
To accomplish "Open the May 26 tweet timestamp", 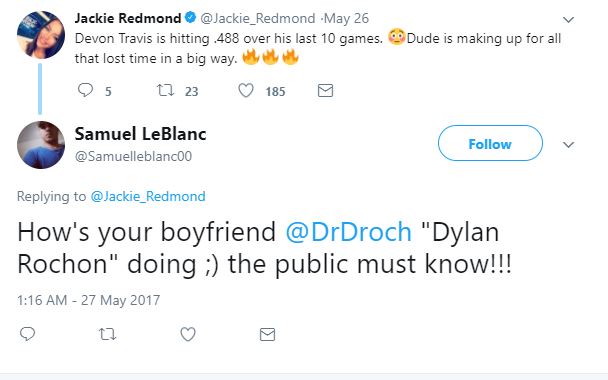I will [346, 18].
